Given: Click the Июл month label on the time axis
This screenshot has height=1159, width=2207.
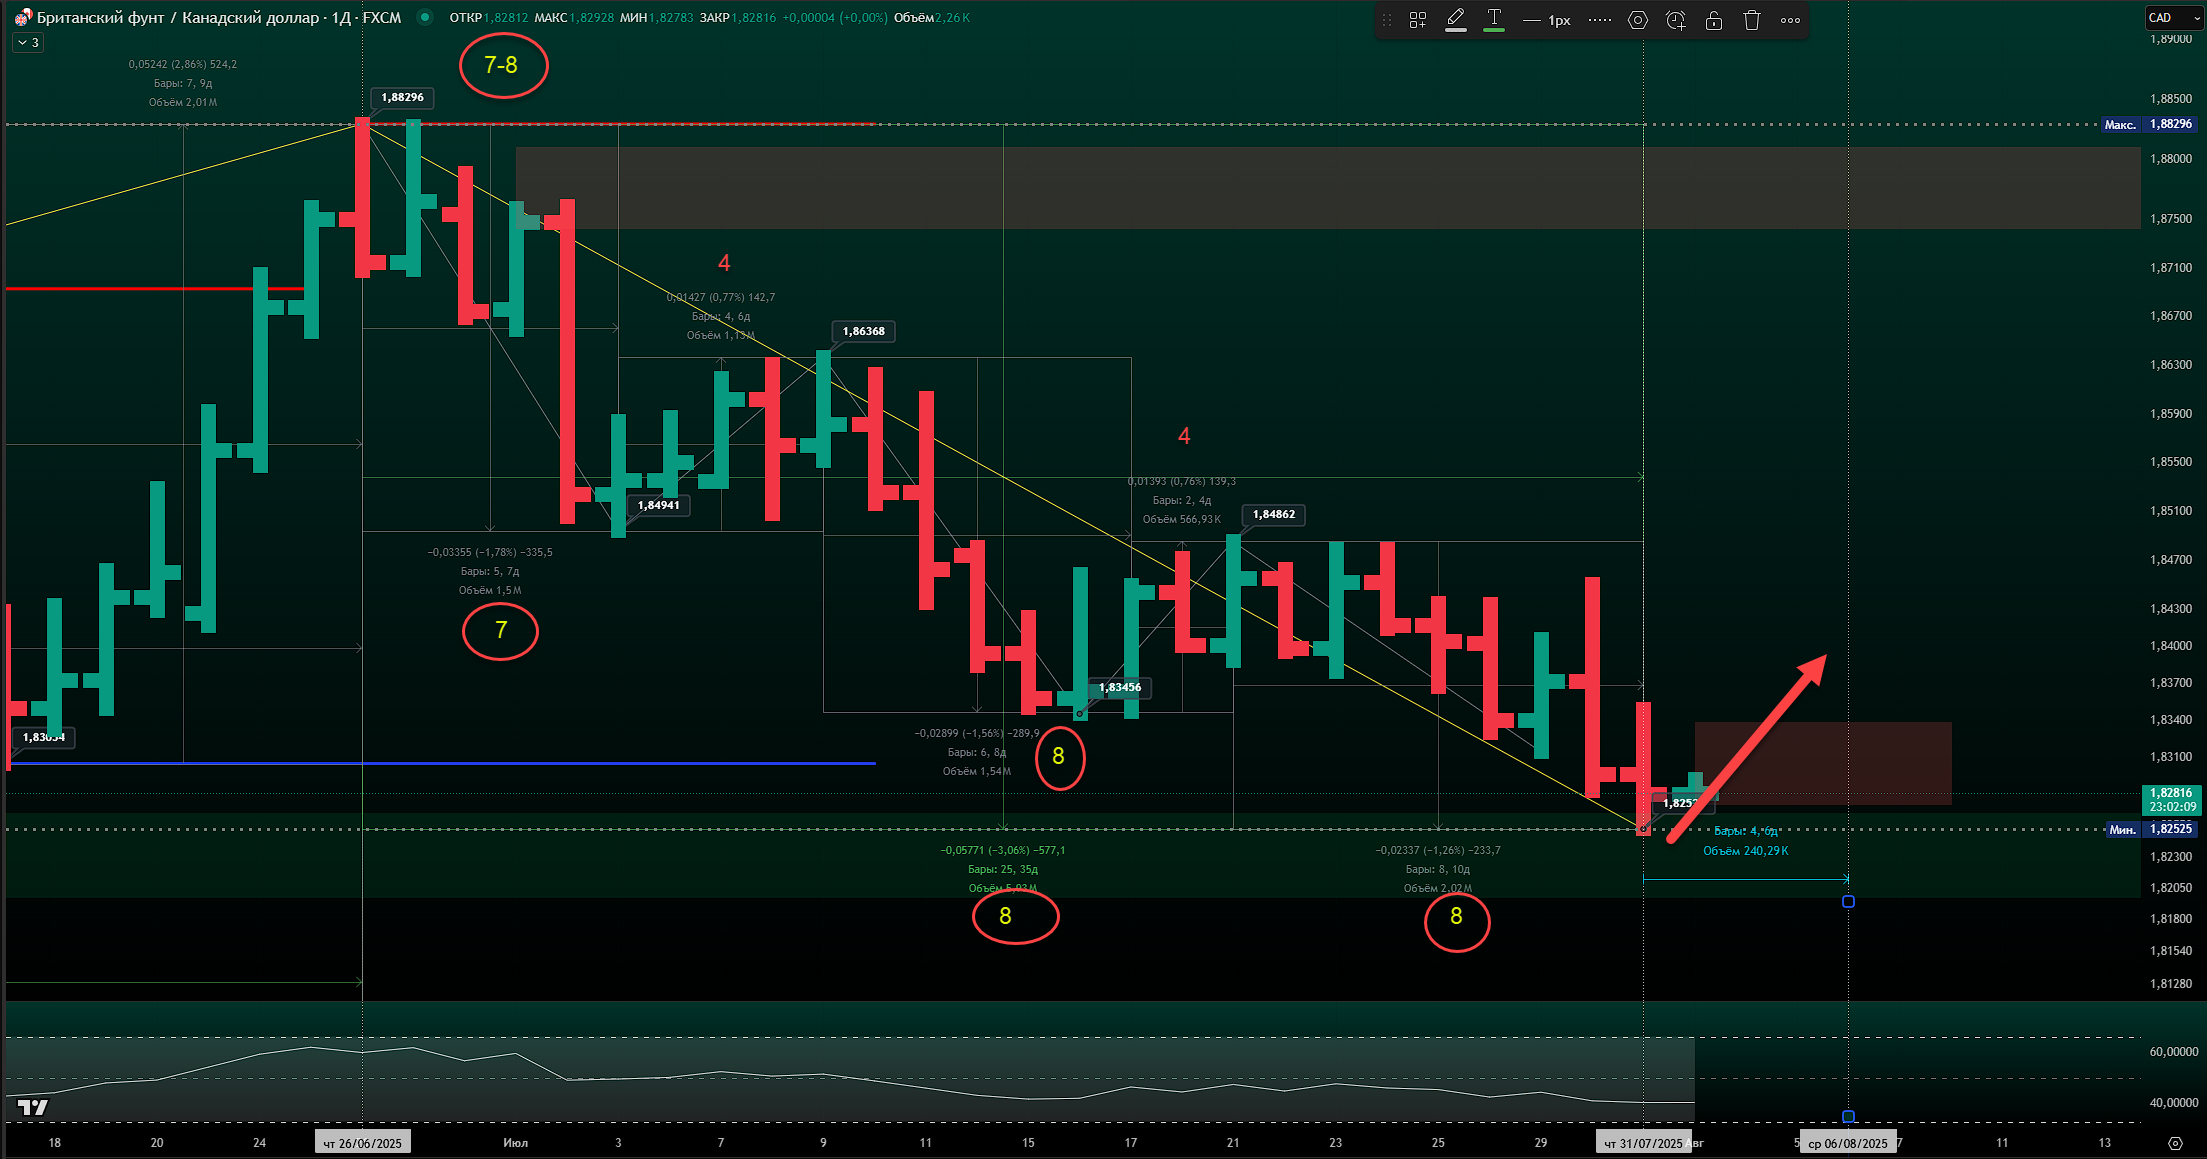Looking at the screenshot, I should (x=516, y=1143).
